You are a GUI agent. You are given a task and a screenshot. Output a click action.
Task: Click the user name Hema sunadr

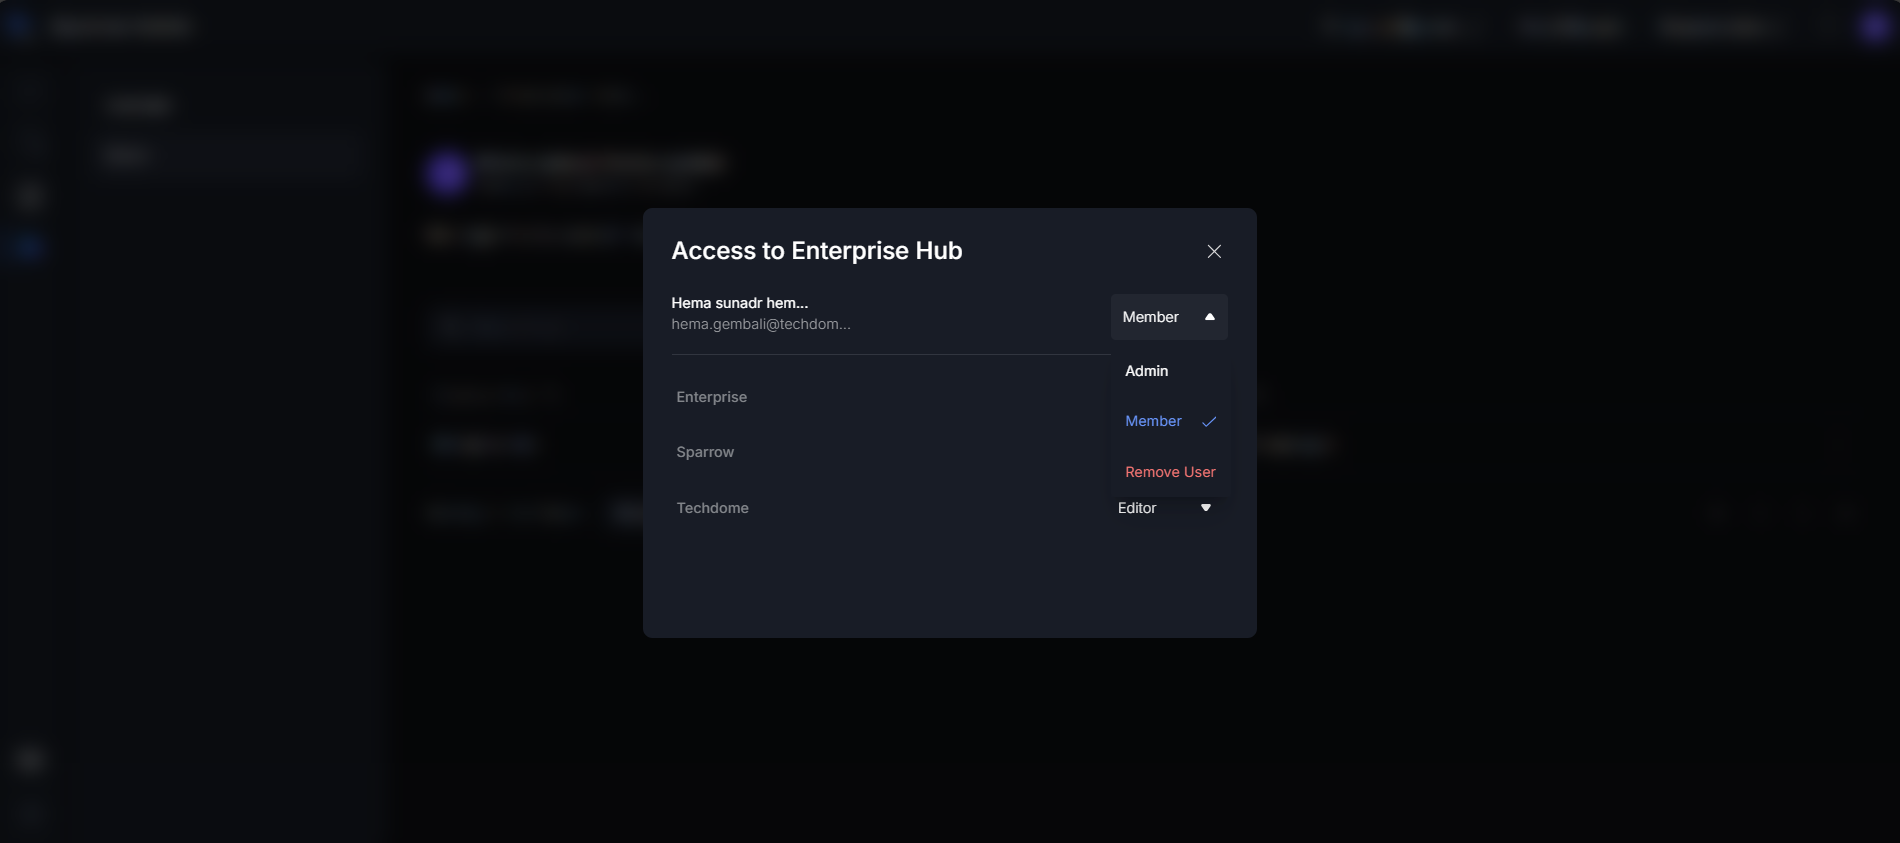coord(740,303)
